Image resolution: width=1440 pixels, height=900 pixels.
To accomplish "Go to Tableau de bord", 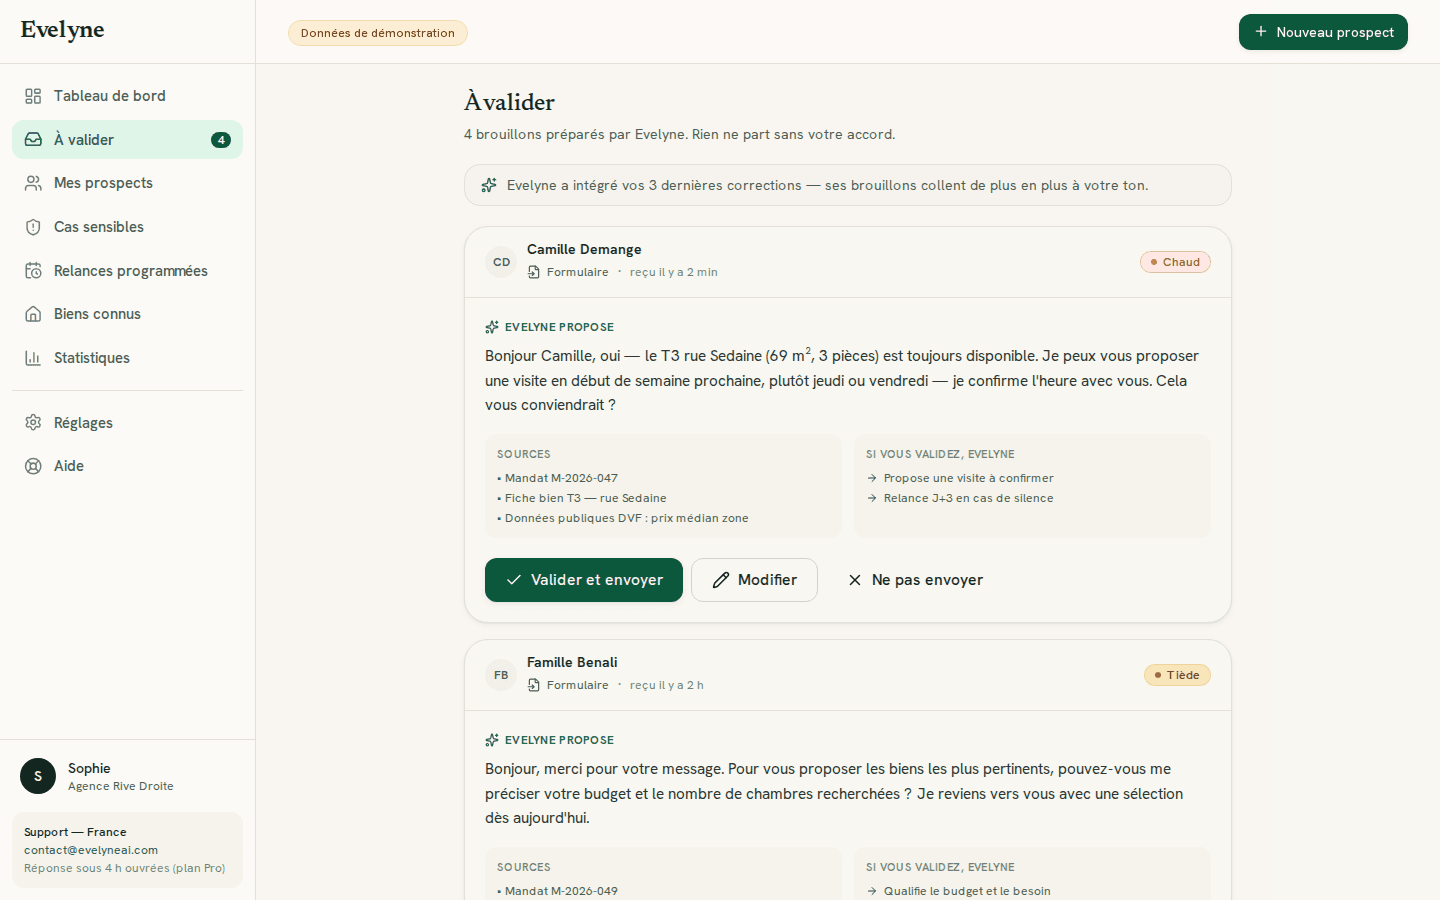I will click(x=127, y=96).
